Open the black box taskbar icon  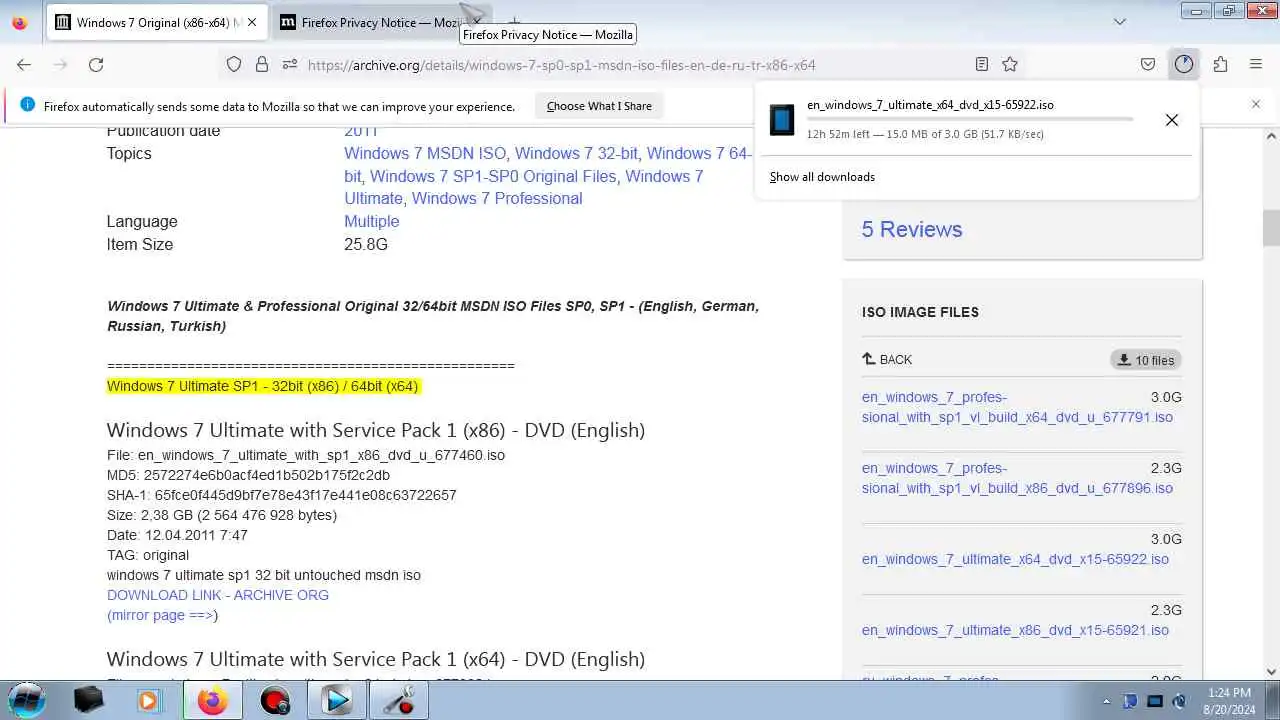[88, 700]
